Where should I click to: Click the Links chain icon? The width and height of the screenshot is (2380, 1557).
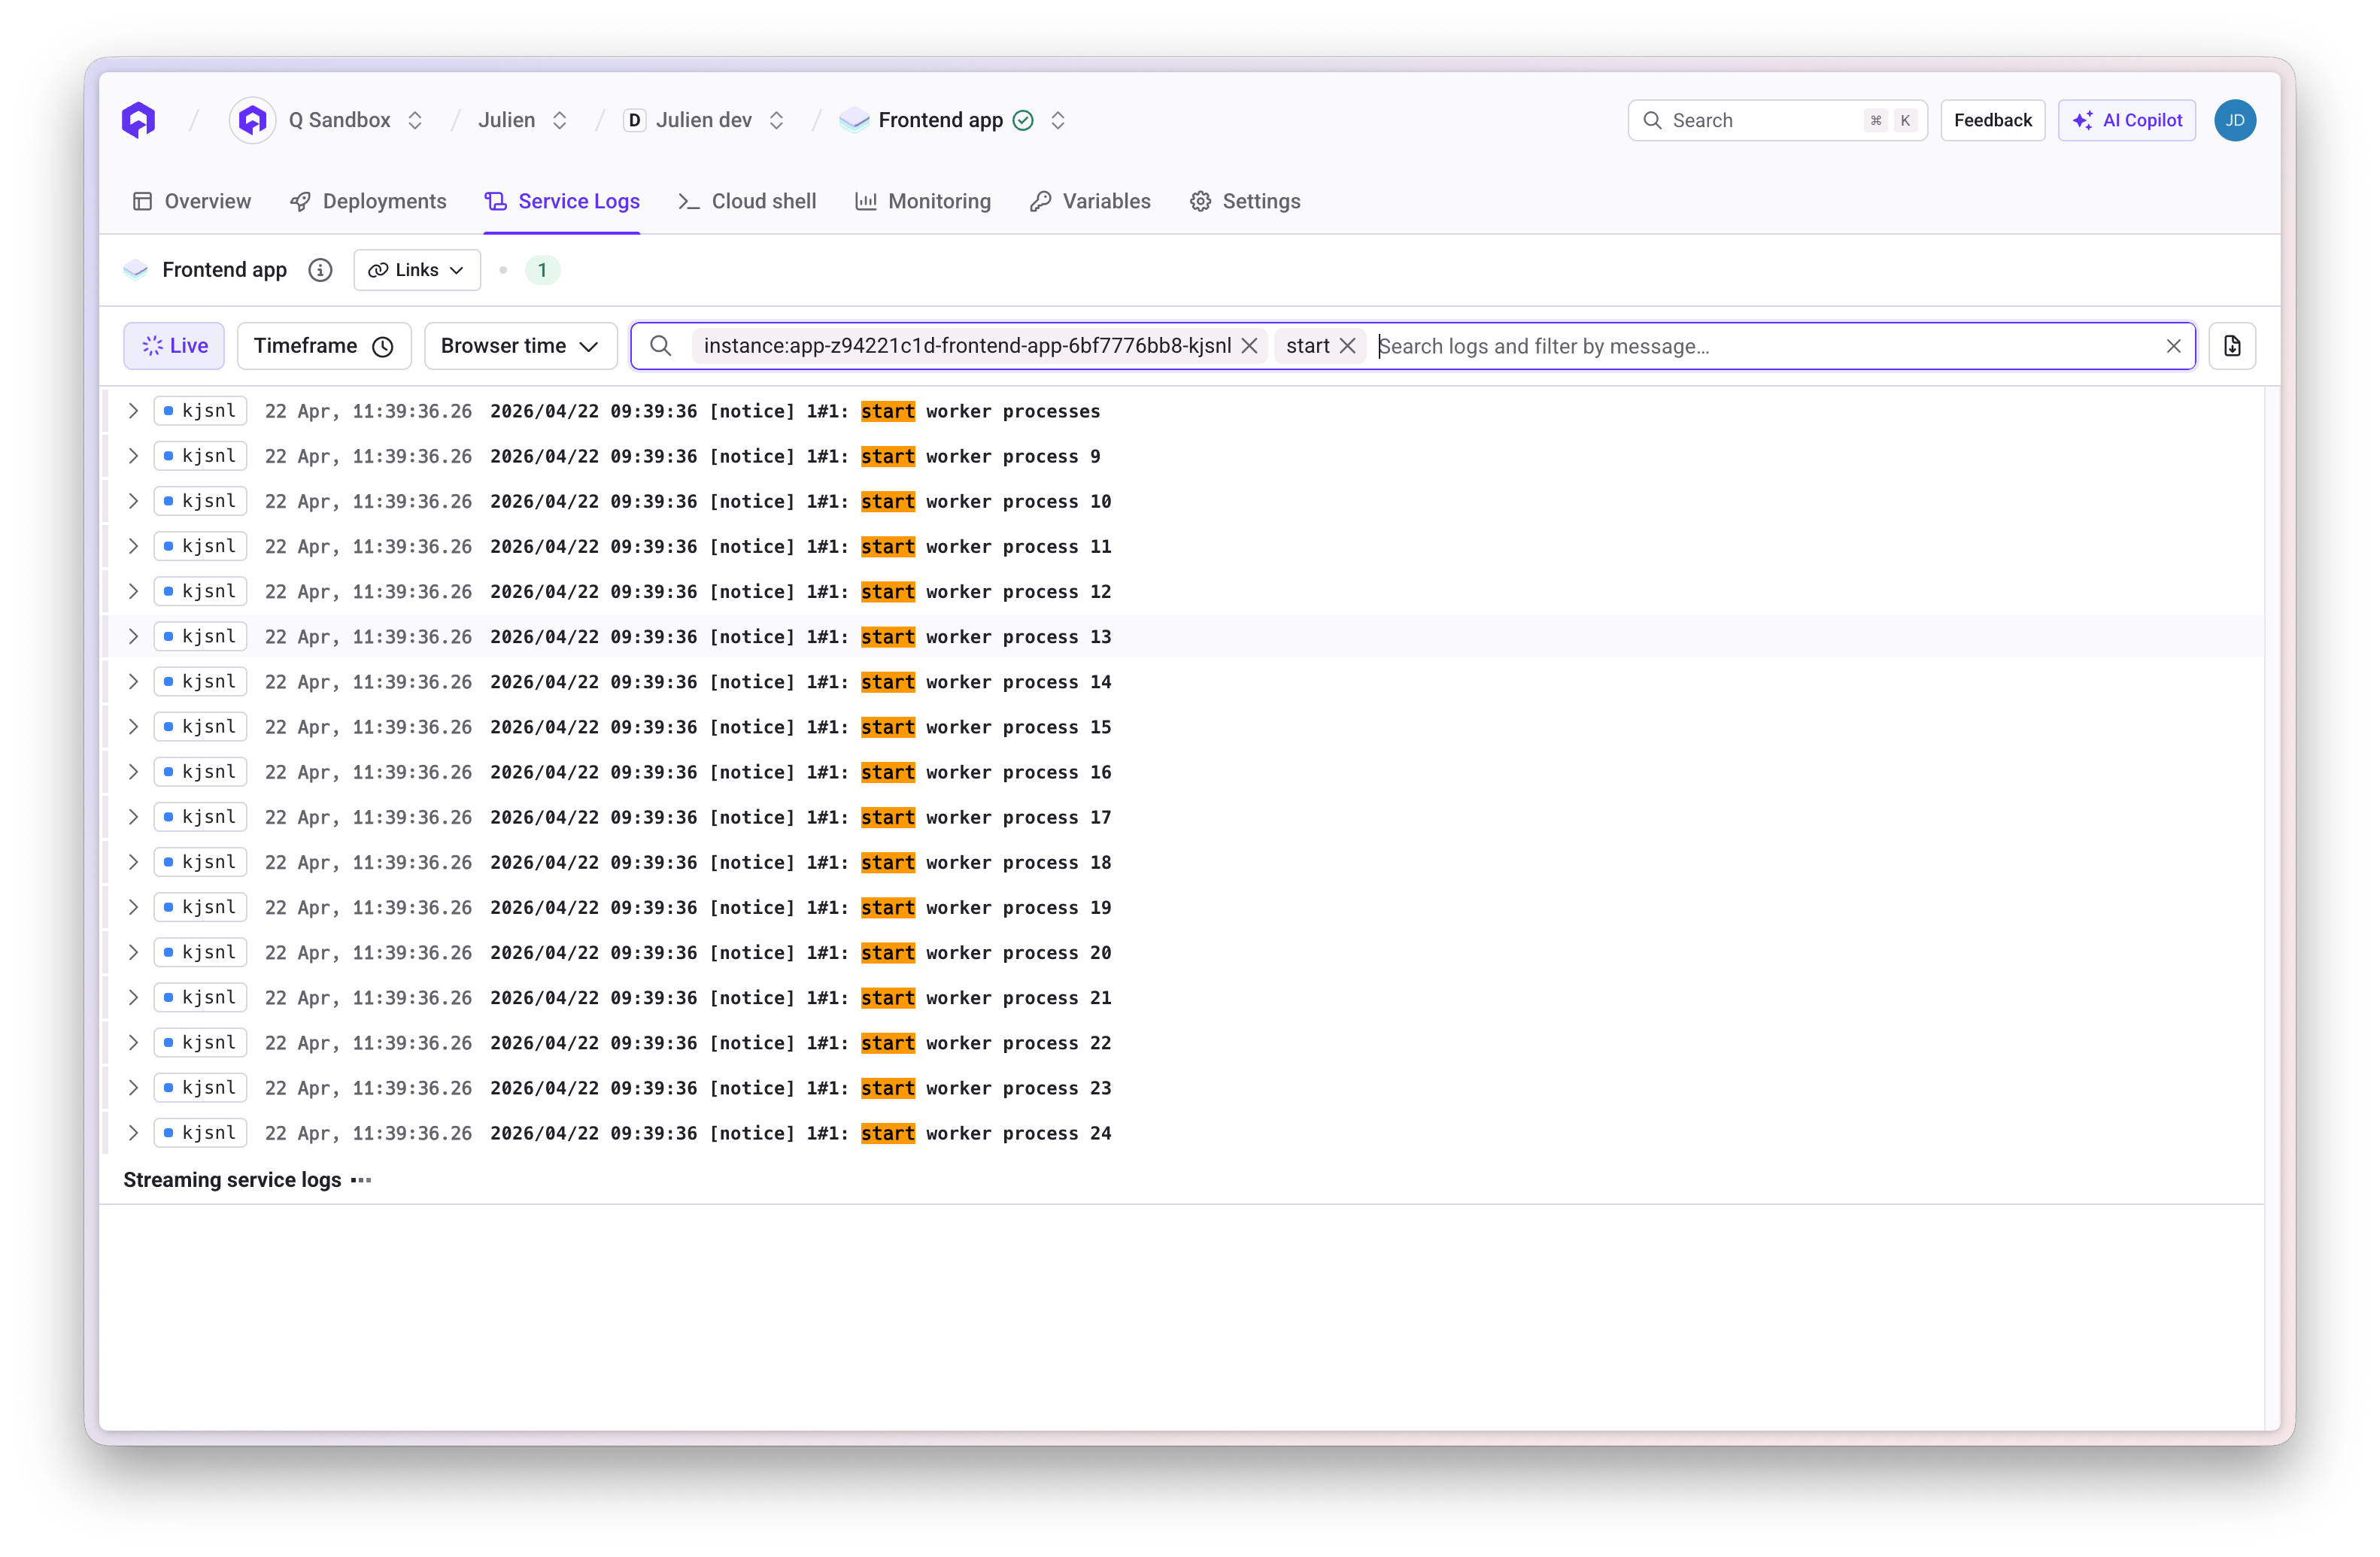(x=378, y=270)
